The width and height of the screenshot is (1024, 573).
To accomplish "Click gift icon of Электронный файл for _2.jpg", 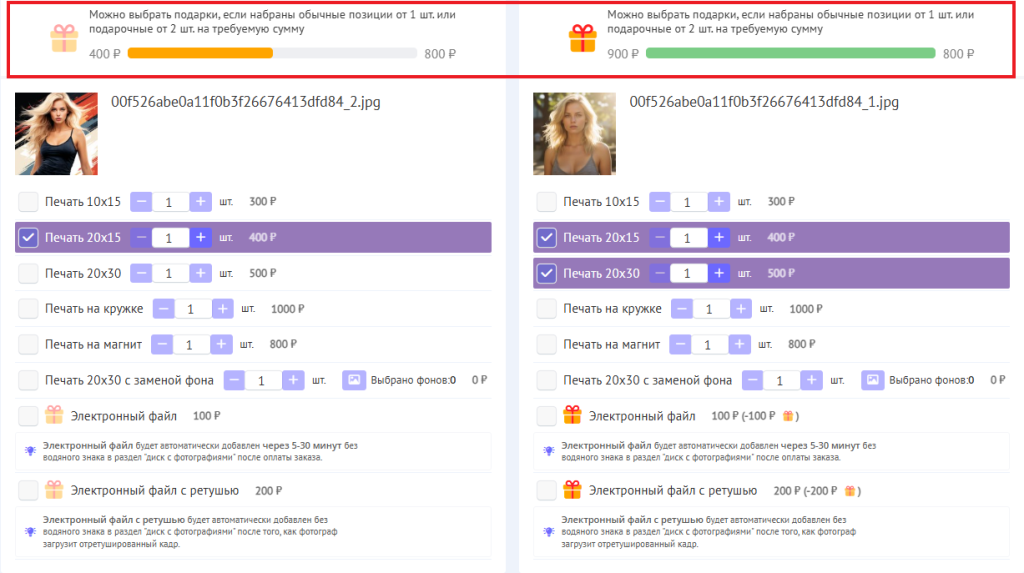I will 54,415.
